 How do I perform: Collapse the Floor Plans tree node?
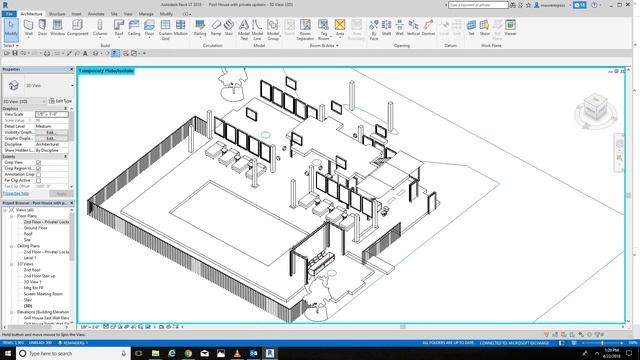coord(11,216)
